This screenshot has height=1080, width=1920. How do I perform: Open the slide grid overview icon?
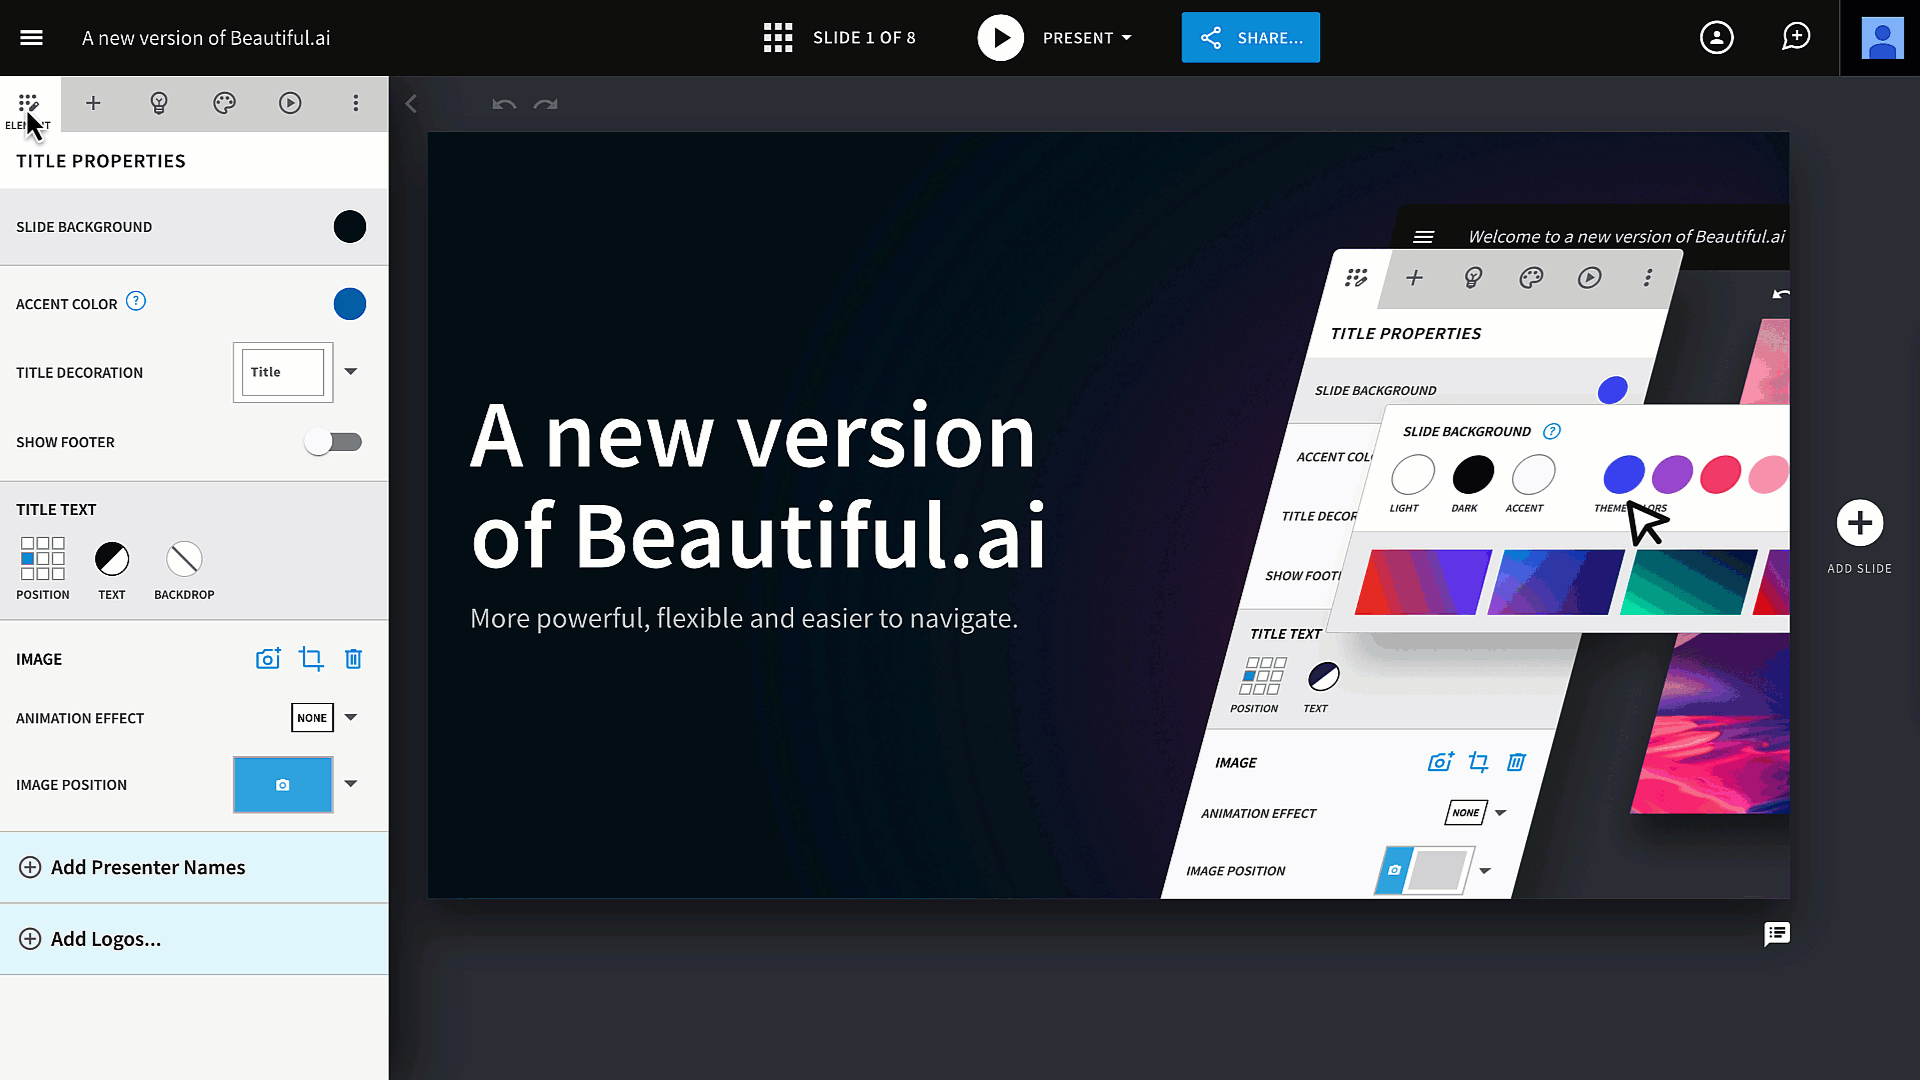tap(778, 38)
